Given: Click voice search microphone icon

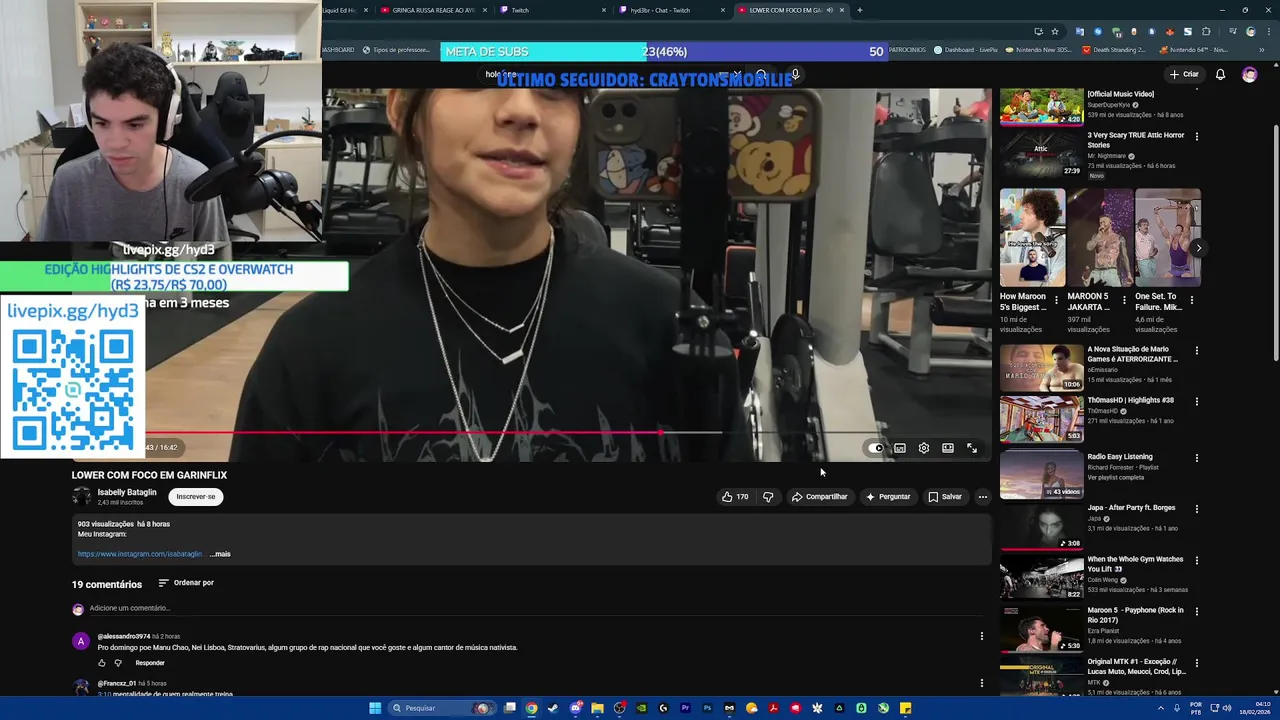Looking at the screenshot, I should pos(795,74).
